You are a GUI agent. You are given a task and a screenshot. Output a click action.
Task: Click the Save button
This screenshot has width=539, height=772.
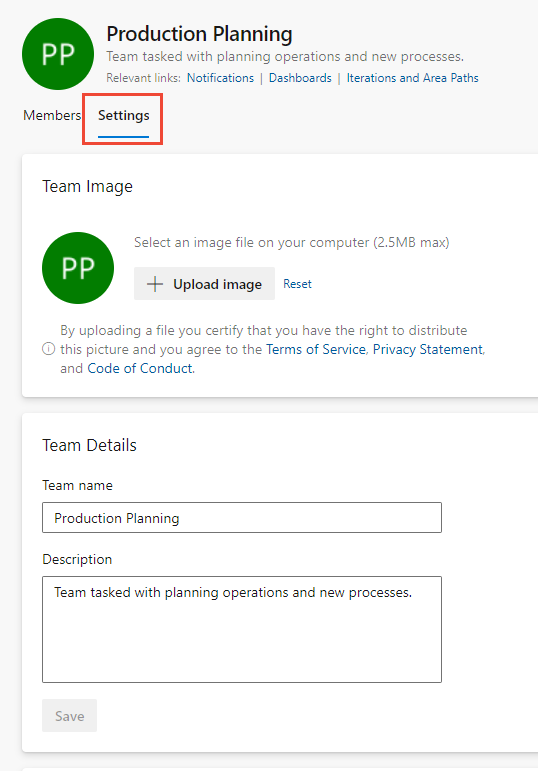pyautogui.click(x=69, y=716)
